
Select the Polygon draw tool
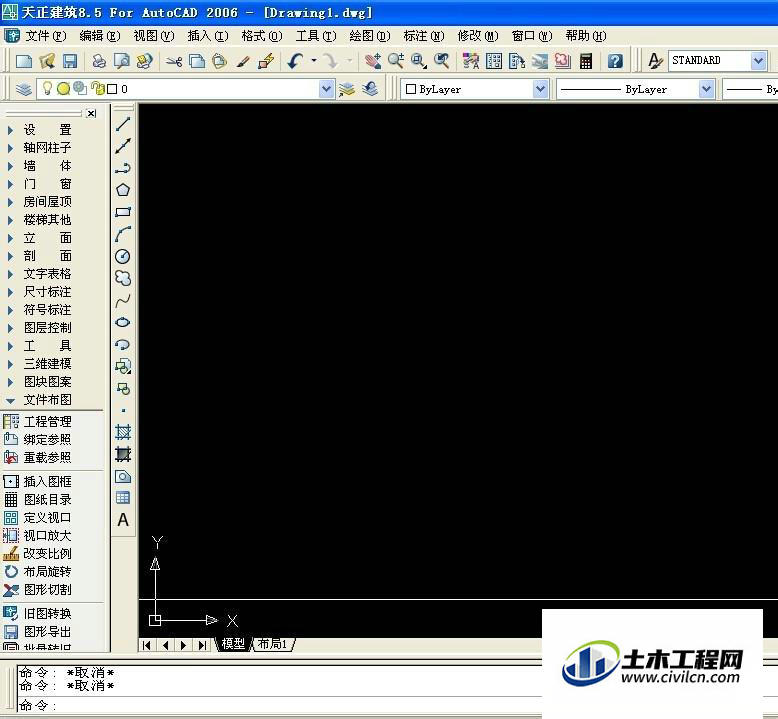coord(123,190)
